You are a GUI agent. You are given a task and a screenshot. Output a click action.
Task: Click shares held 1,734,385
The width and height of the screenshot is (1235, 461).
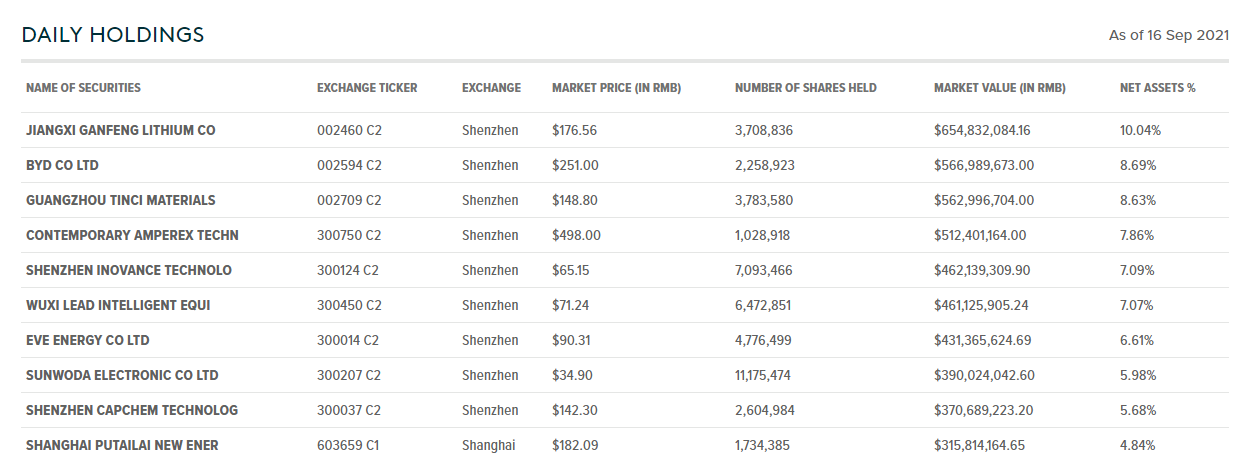tap(763, 445)
